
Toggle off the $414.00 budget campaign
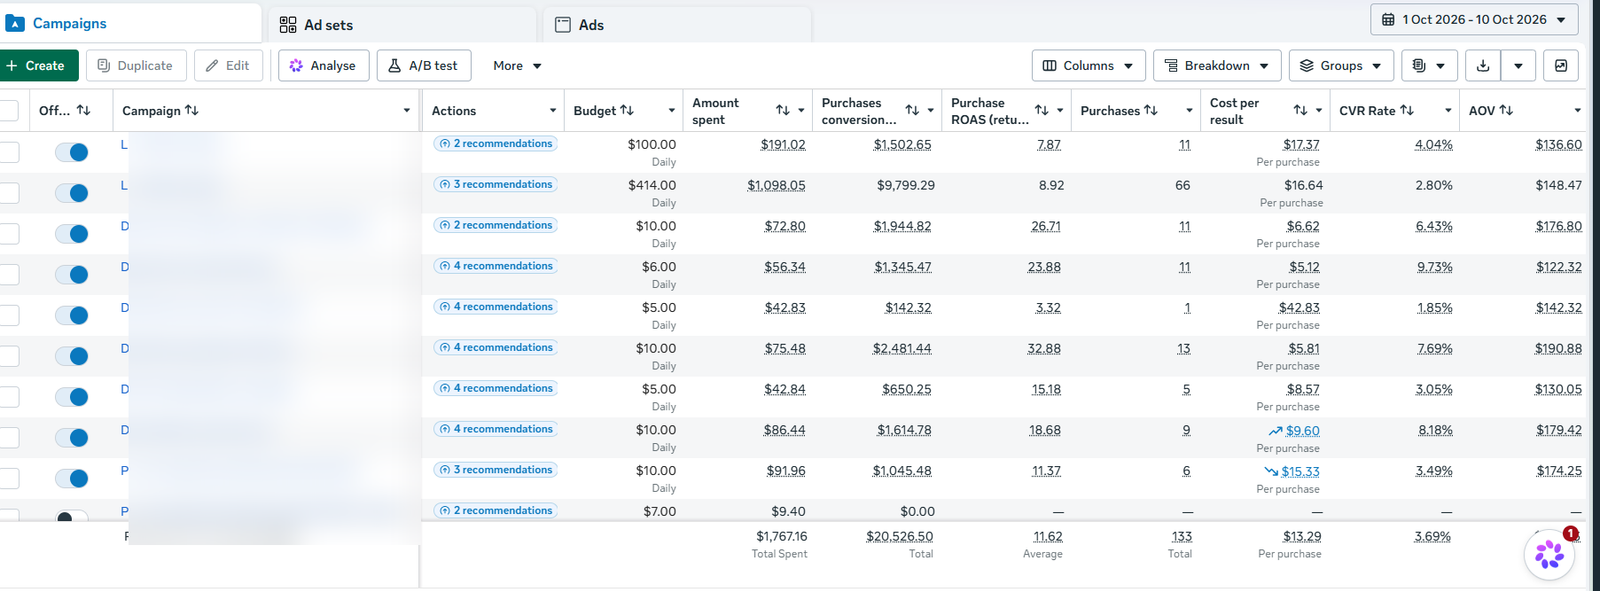click(x=72, y=193)
